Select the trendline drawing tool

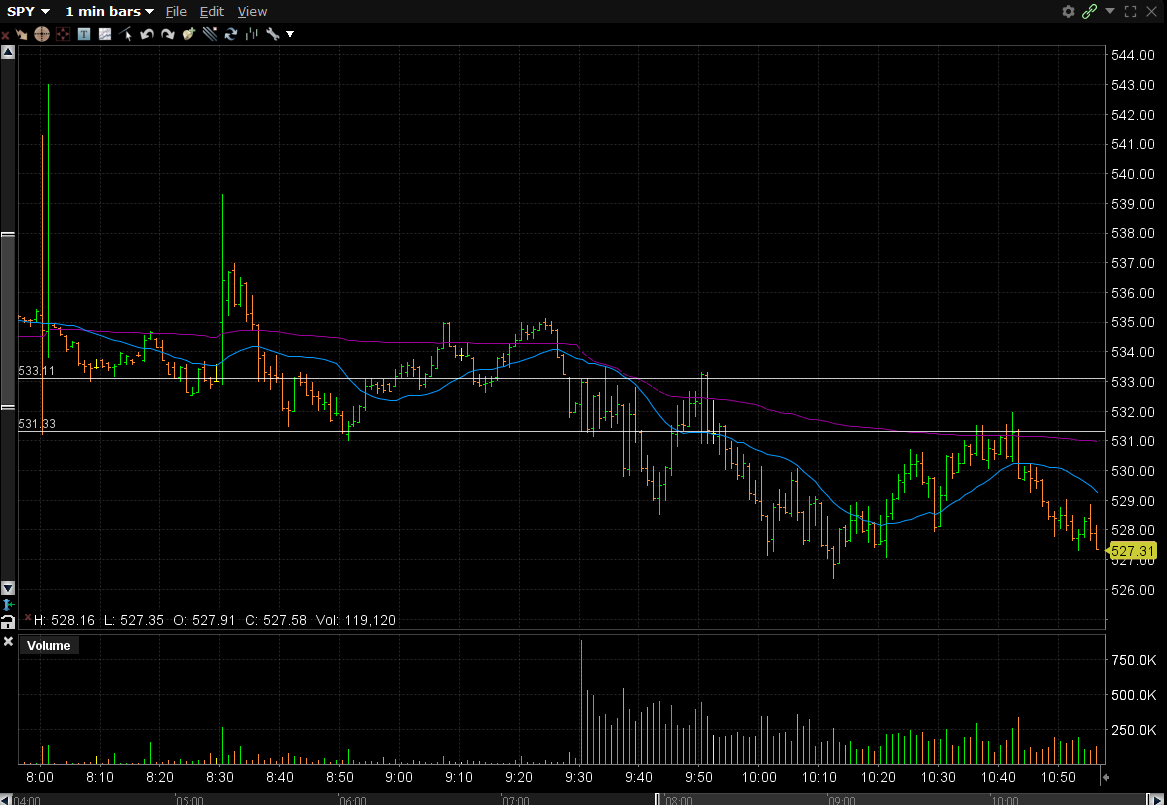point(126,34)
